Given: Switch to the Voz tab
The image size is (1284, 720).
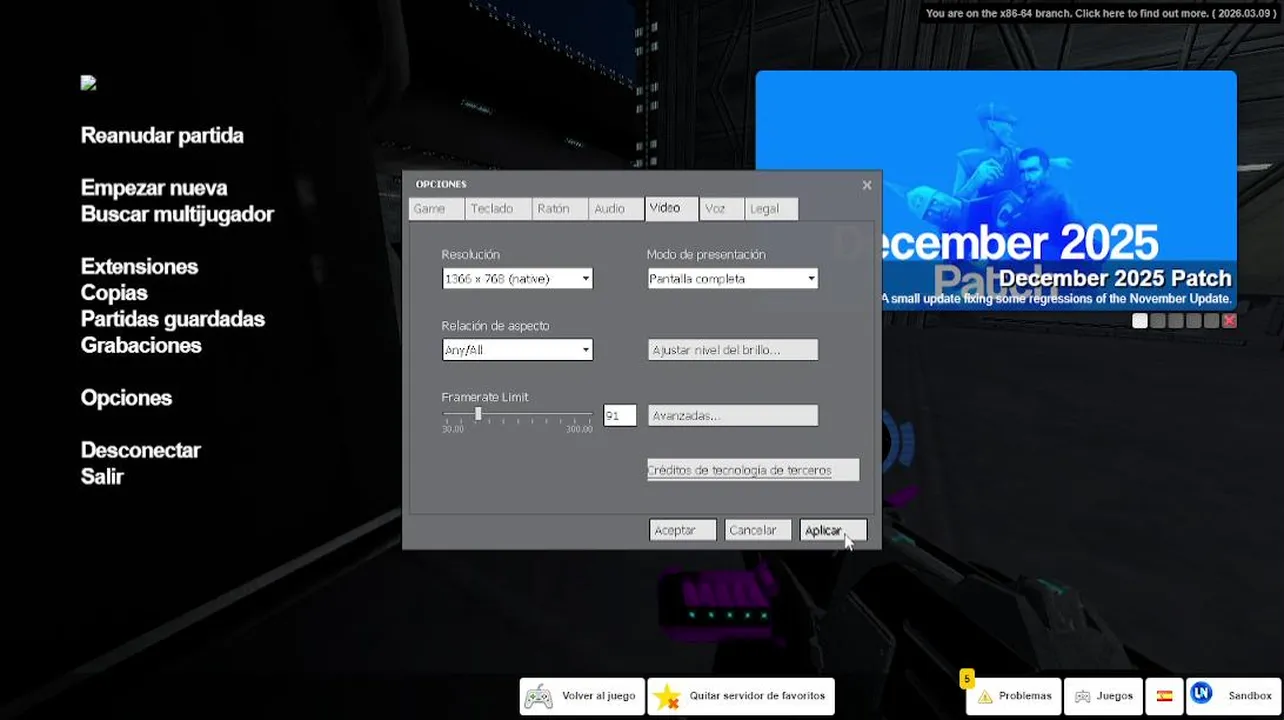Looking at the screenshot, I should click(x=722, y=209).
